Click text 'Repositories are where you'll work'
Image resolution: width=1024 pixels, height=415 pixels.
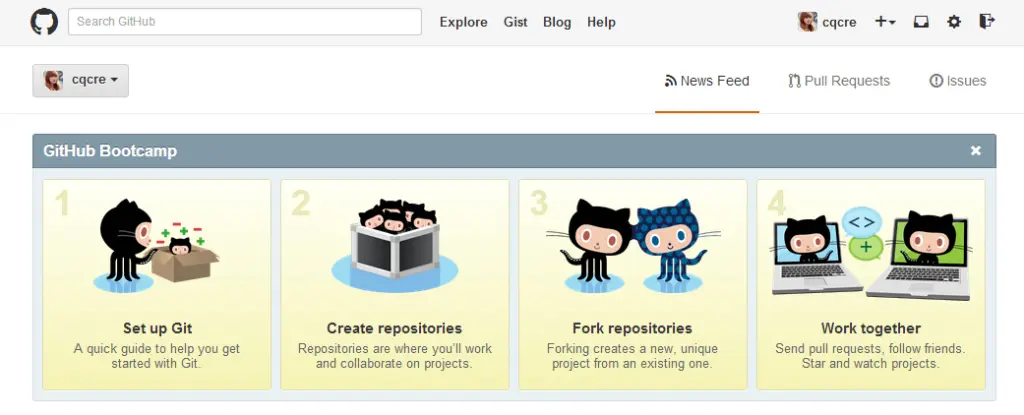[394, 348]
